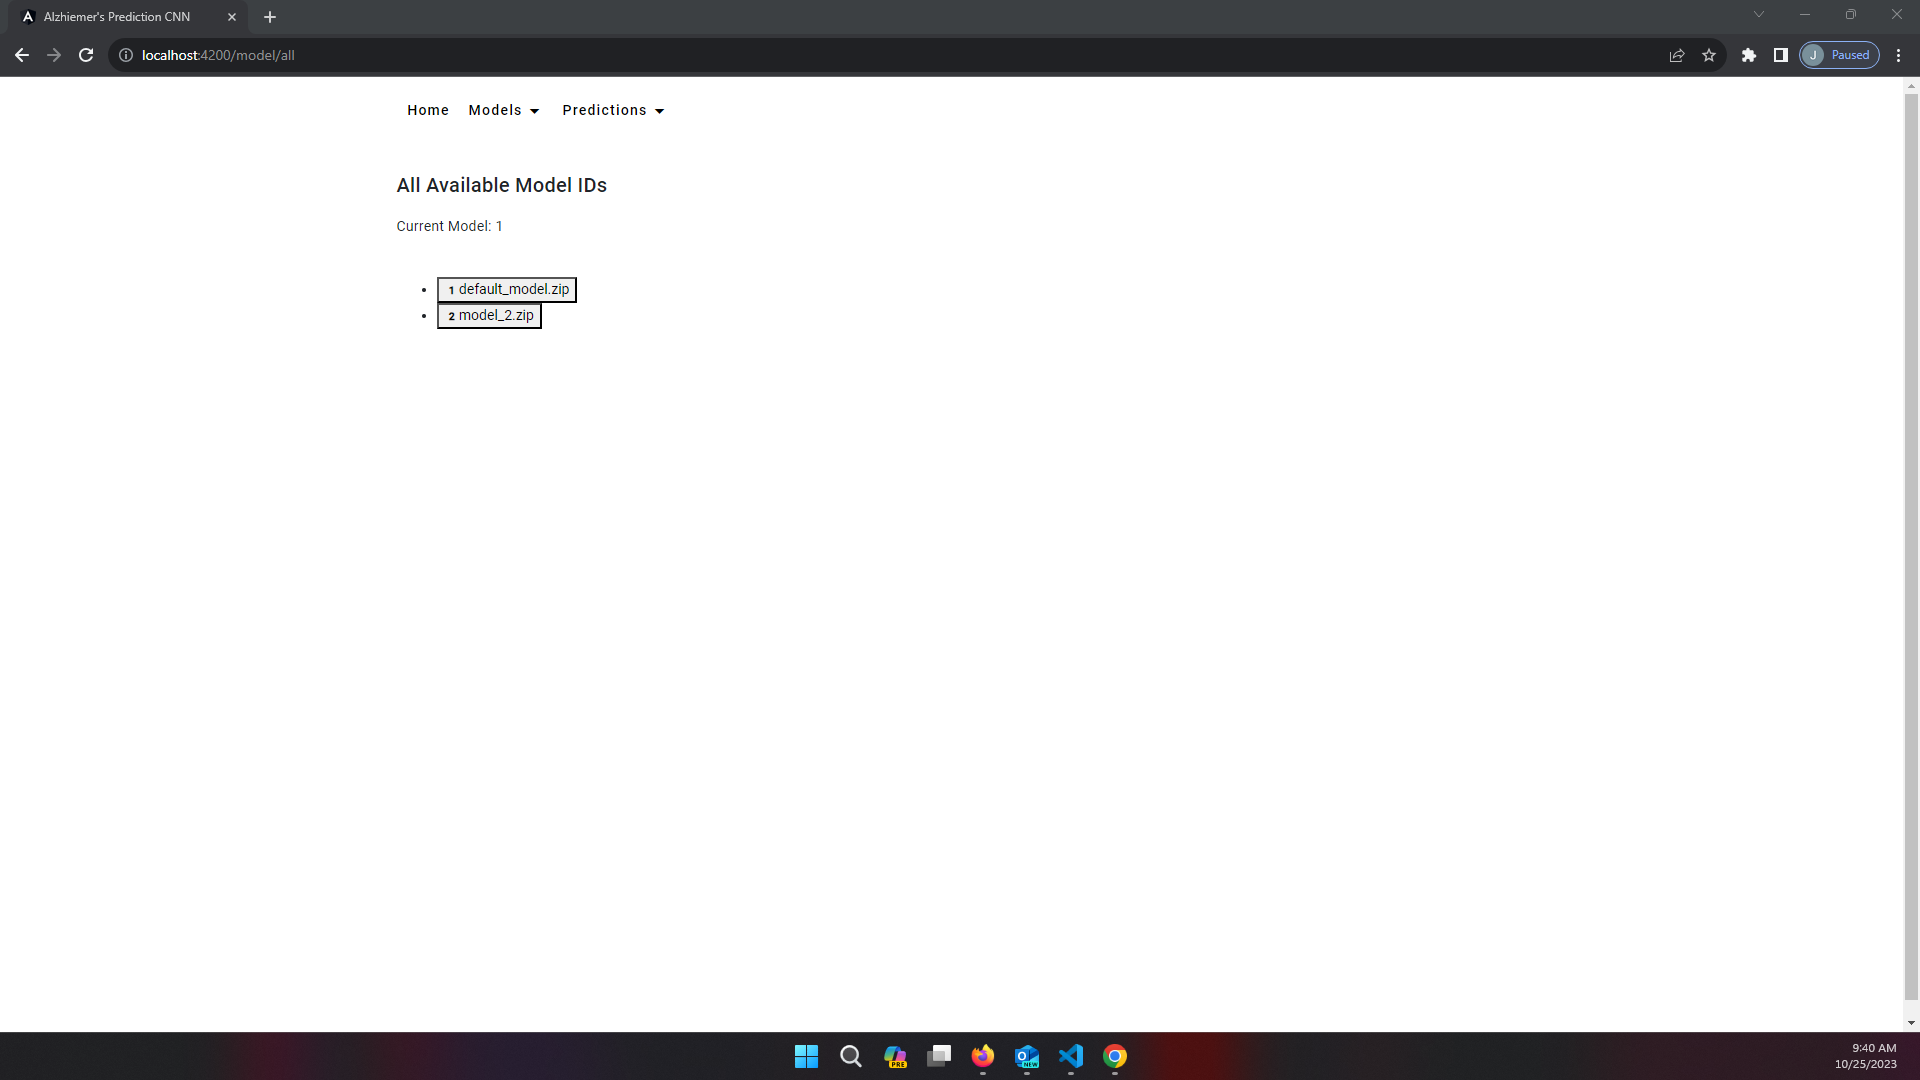1920x1080 pixels.
Task: Click the Paused profile button
Action: click(1839, 55)
